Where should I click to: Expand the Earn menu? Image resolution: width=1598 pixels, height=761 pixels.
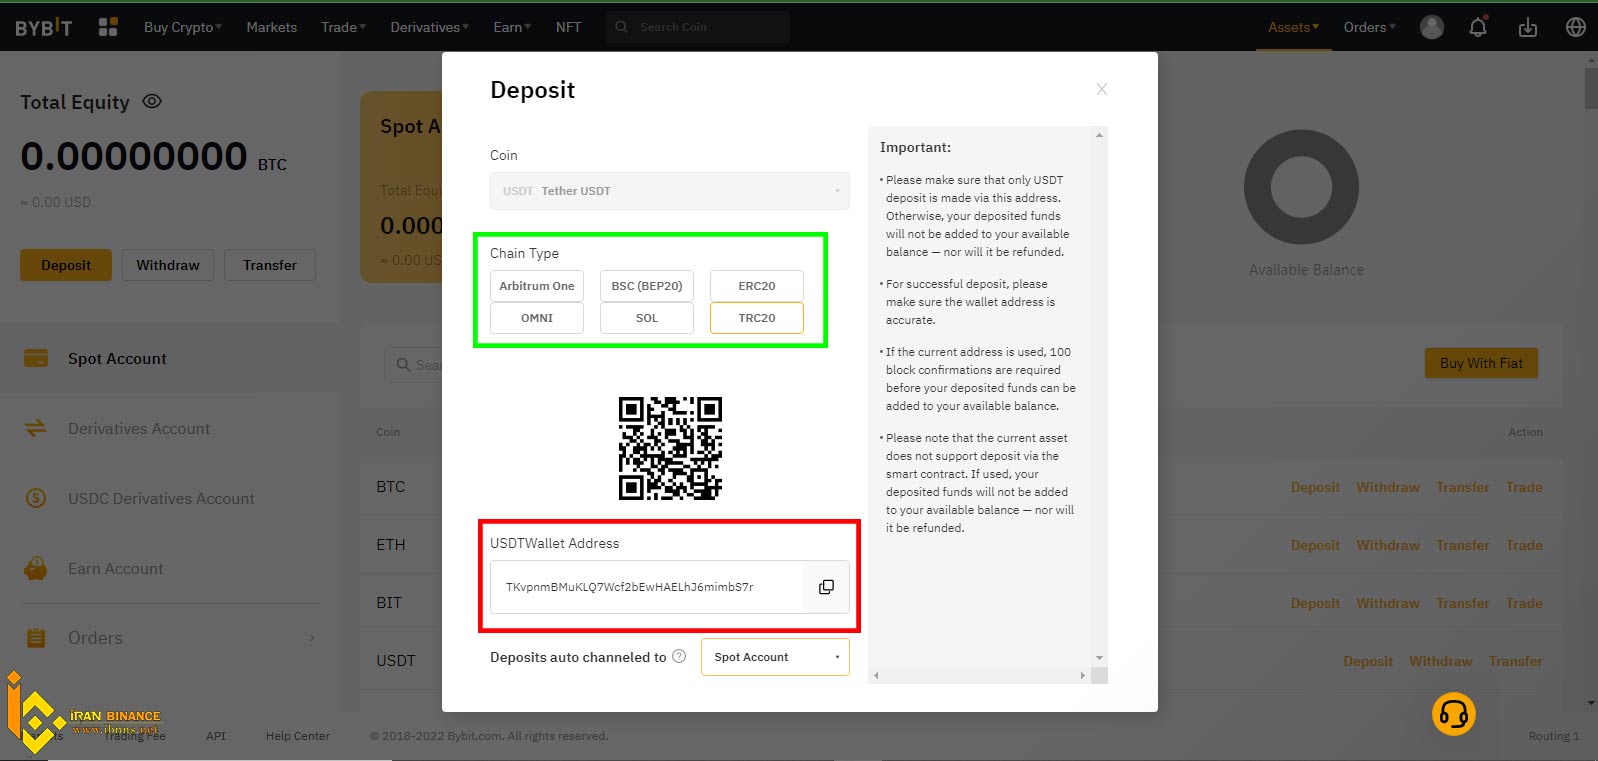(512, 27)
